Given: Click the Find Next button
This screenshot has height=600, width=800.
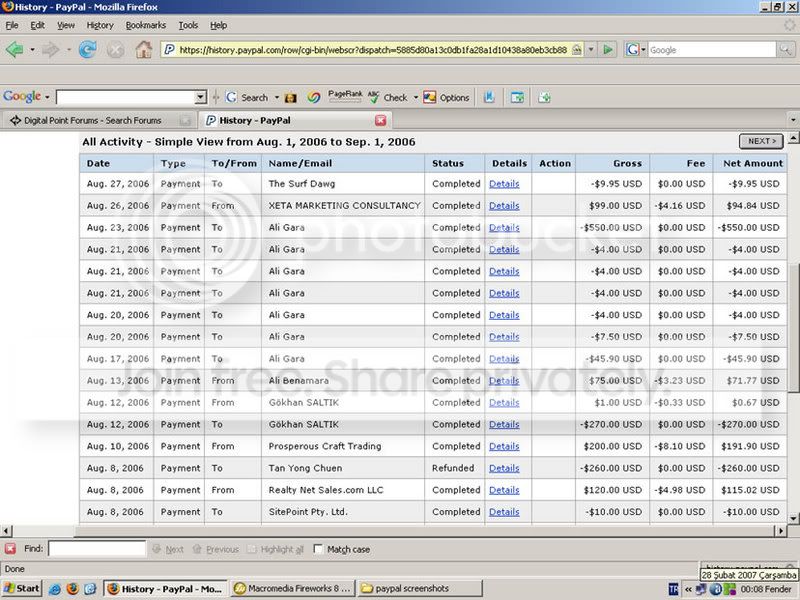Looking at the screenshot, I should (x=168, y=549).
